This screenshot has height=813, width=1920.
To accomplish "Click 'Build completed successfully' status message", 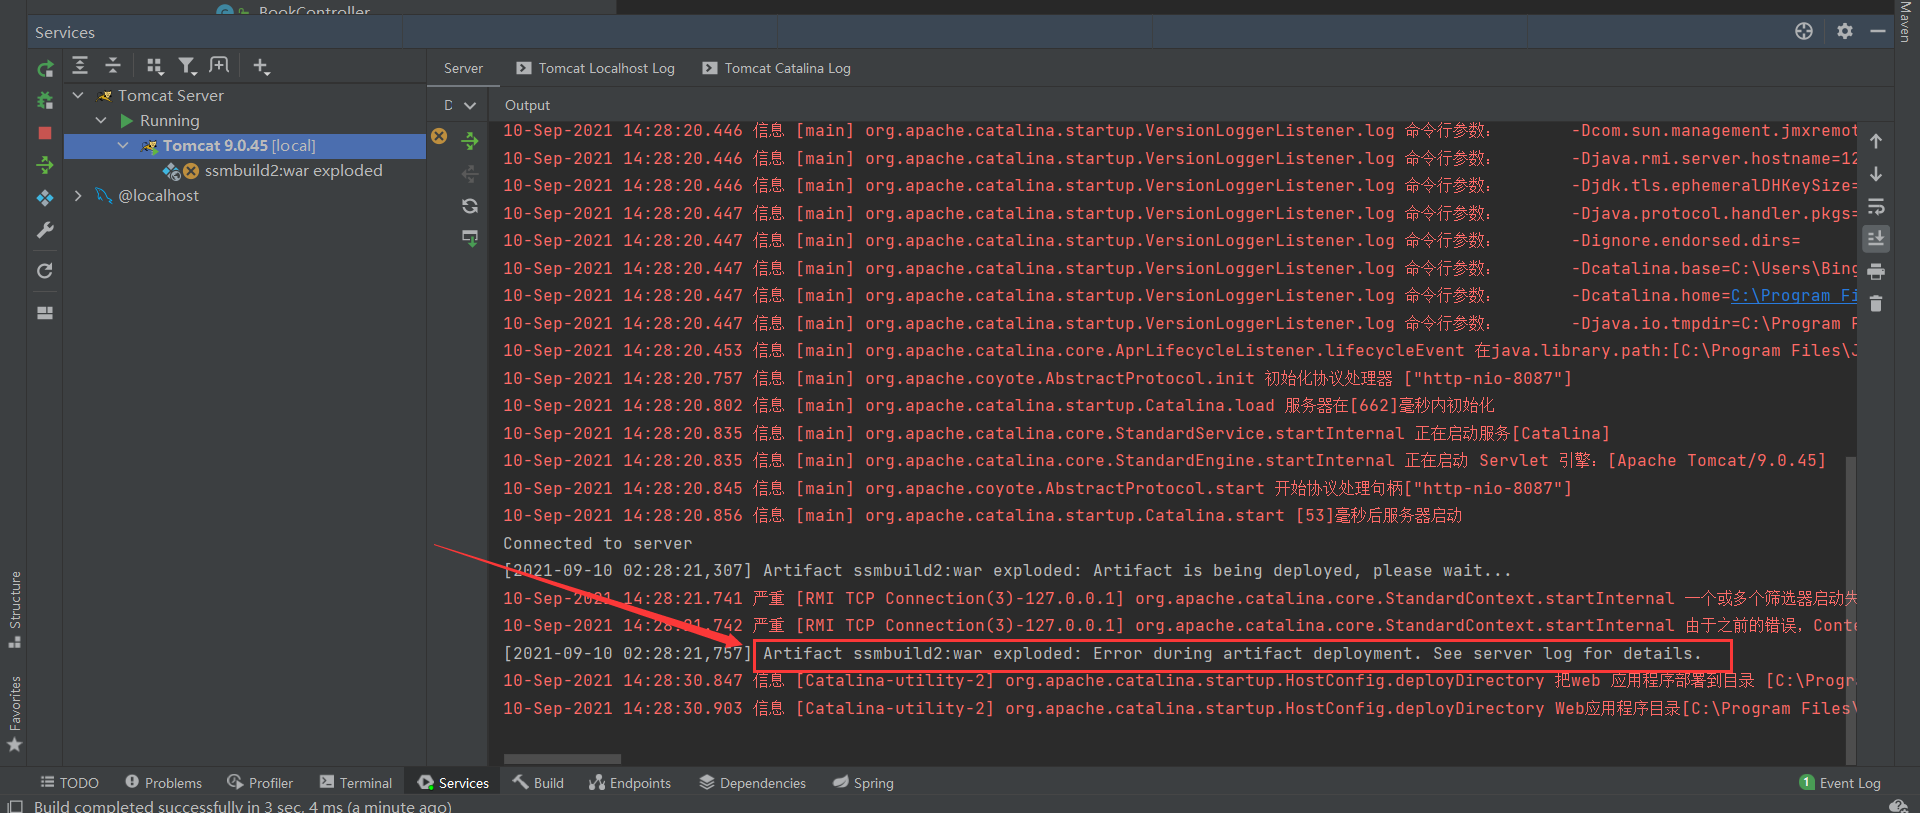I will click(x=243, y=806).
